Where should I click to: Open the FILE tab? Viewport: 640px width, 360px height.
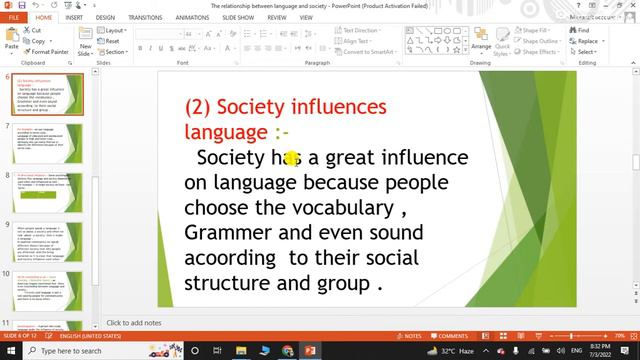tap(13, 18)
